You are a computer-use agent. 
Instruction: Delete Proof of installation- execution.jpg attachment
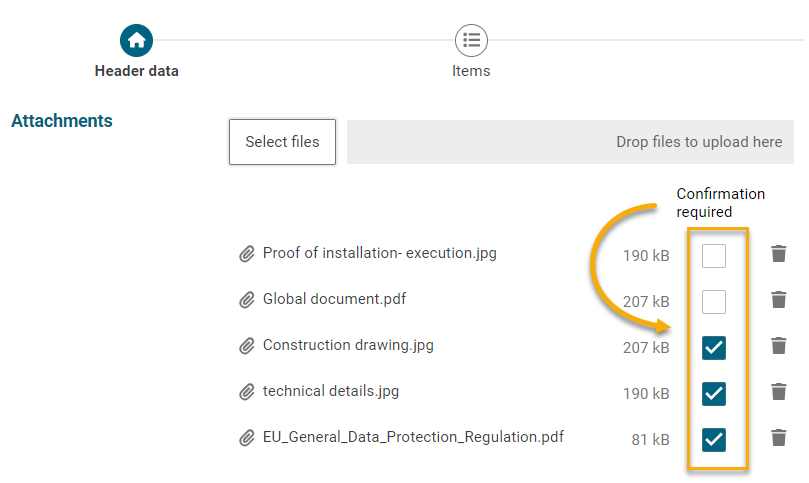[x=779, y=254]
